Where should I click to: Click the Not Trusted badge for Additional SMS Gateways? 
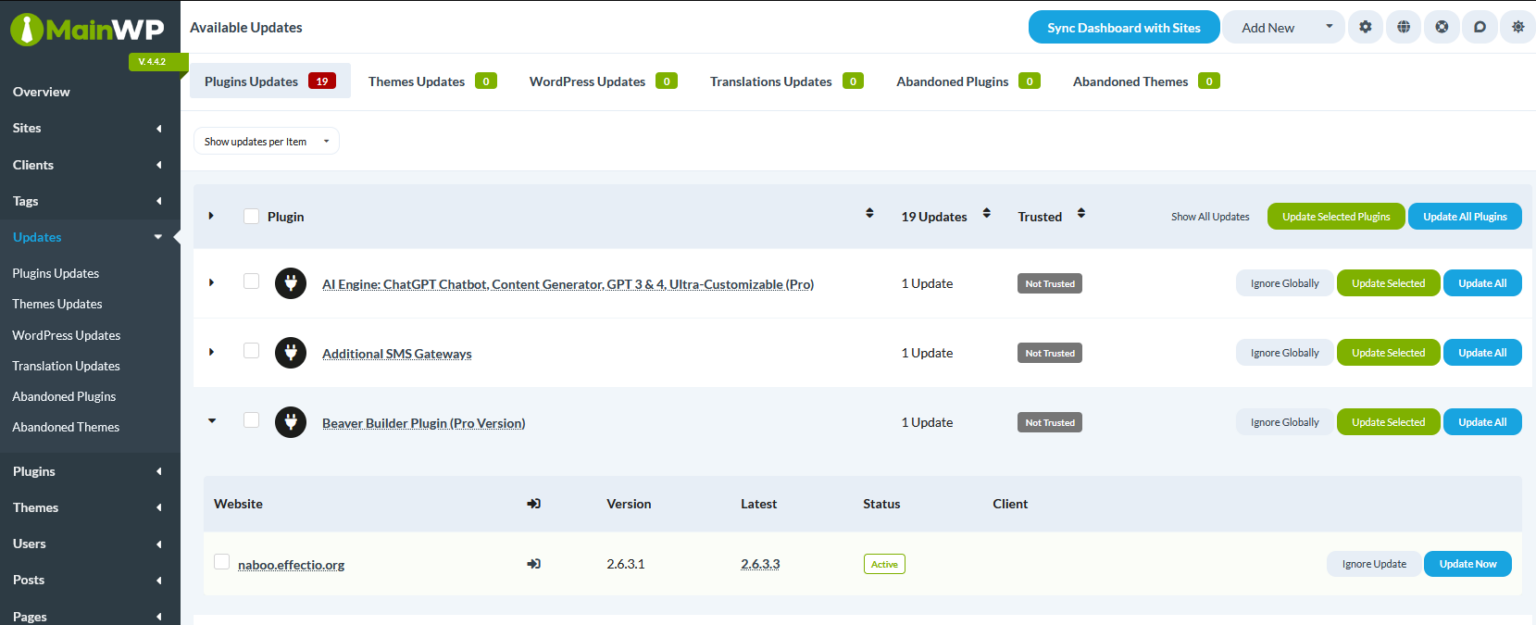(1049, 352)
